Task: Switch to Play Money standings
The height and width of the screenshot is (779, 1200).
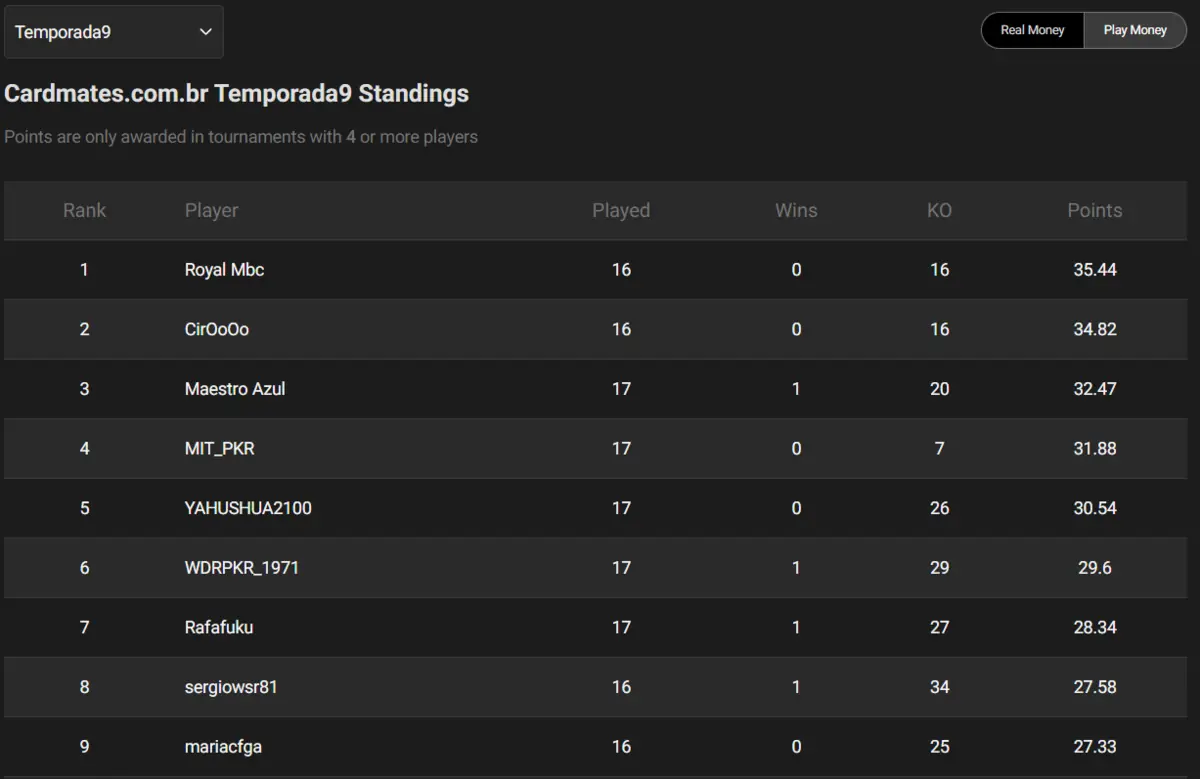Action: [x=1135, y=30]
